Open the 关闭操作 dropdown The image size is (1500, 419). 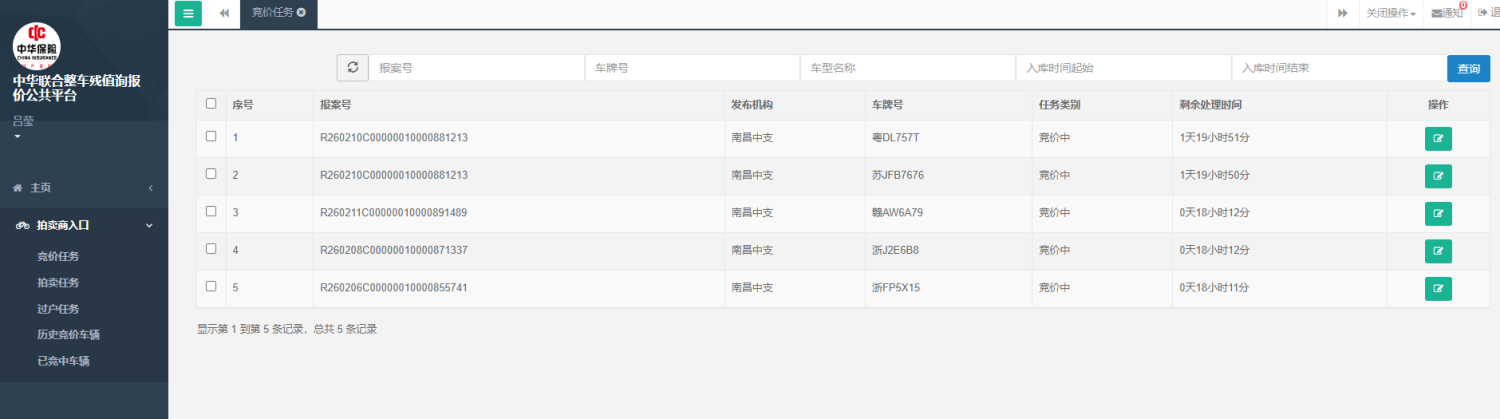[x=1390, y=13]
